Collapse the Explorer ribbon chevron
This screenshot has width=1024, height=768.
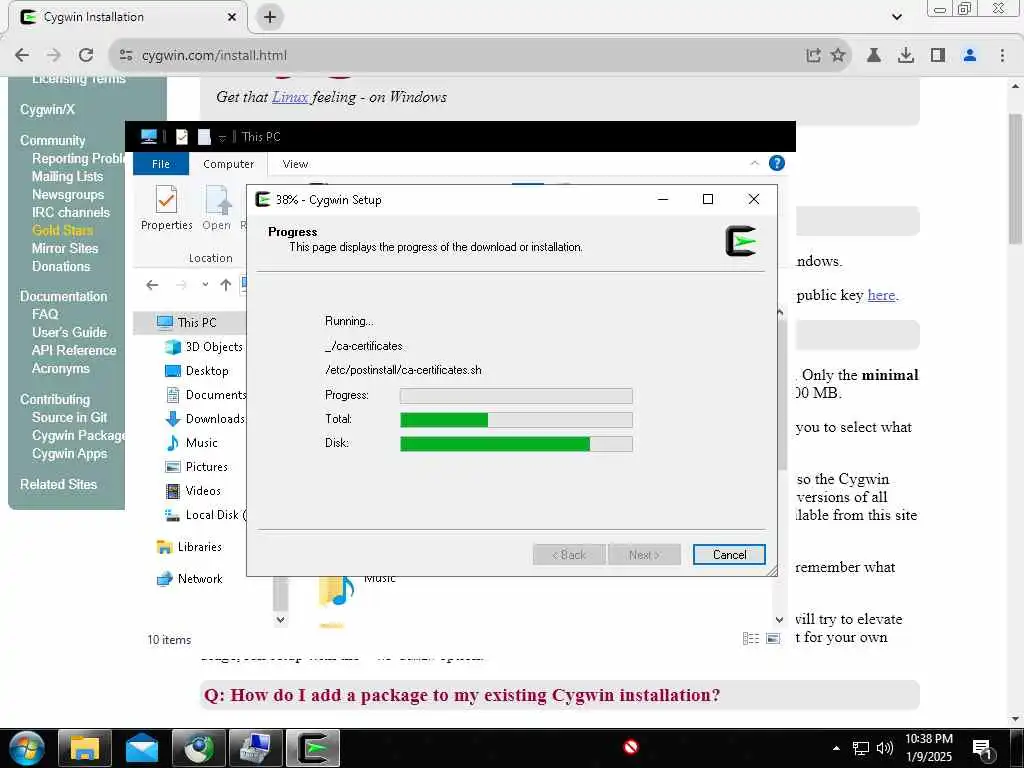click(754, 163)
